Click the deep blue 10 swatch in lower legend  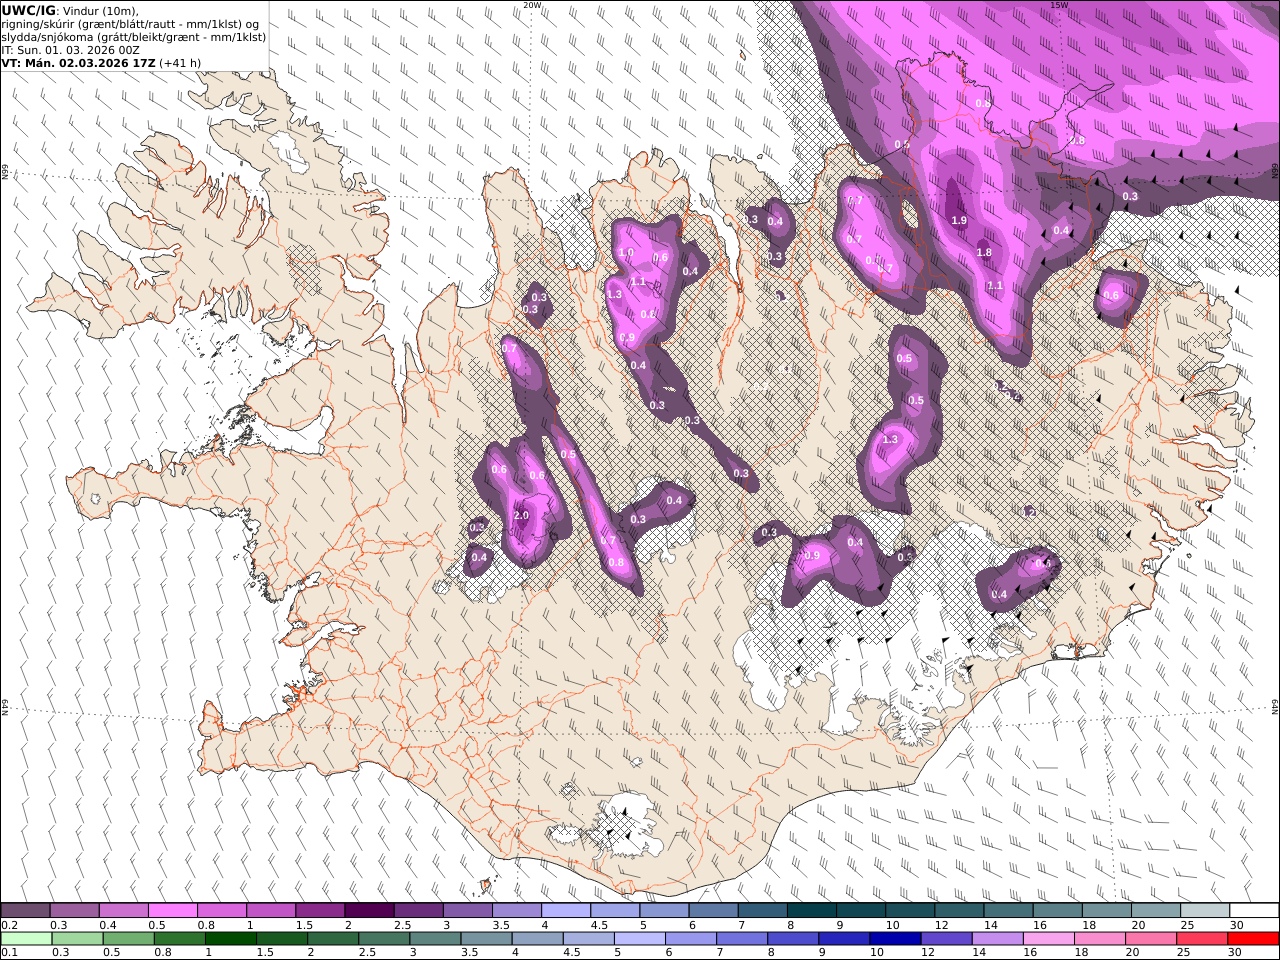pyautogui.click(x=895, y=939)
